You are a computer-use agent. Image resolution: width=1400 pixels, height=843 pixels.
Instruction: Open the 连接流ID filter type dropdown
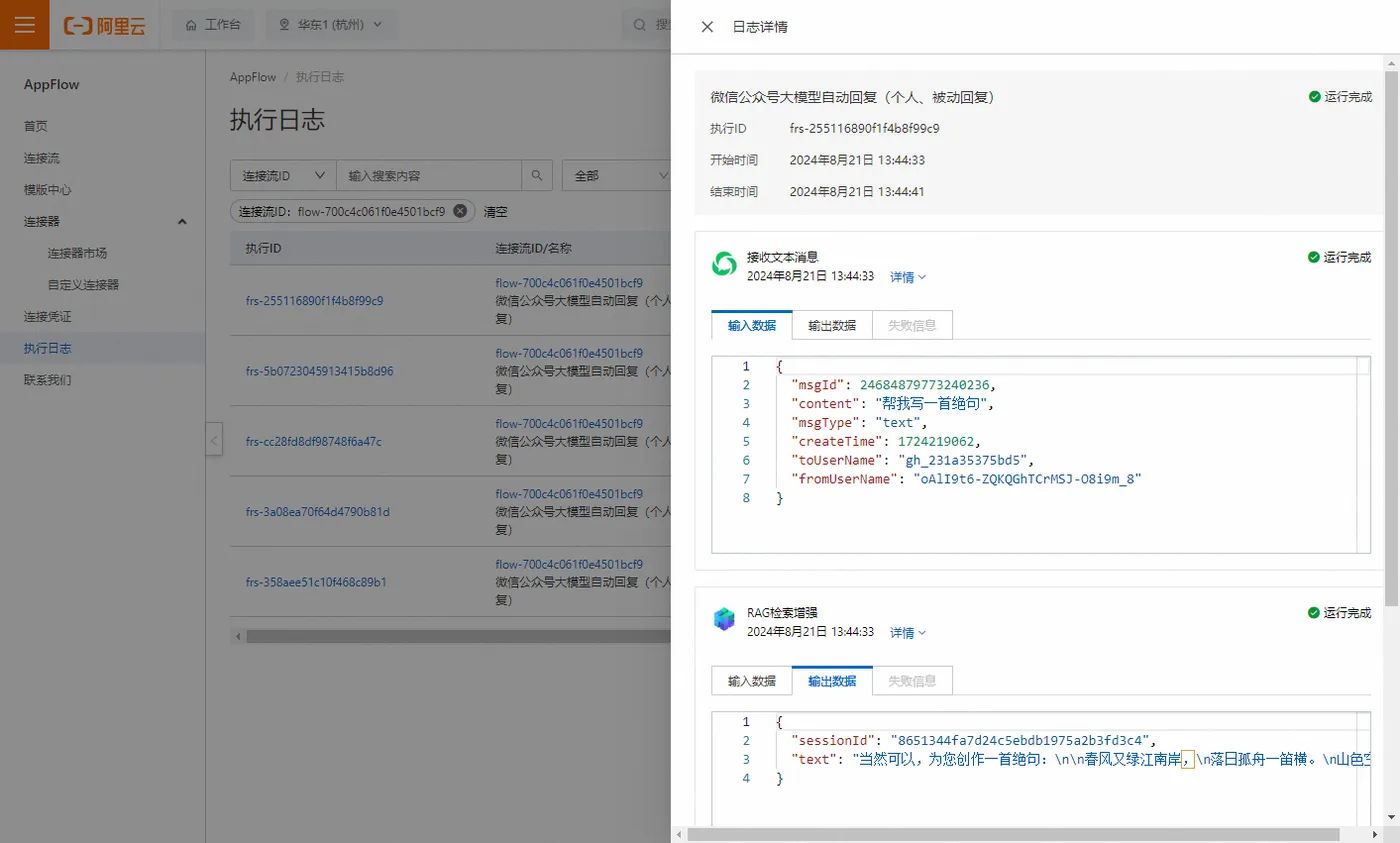[x=283, y=175]
